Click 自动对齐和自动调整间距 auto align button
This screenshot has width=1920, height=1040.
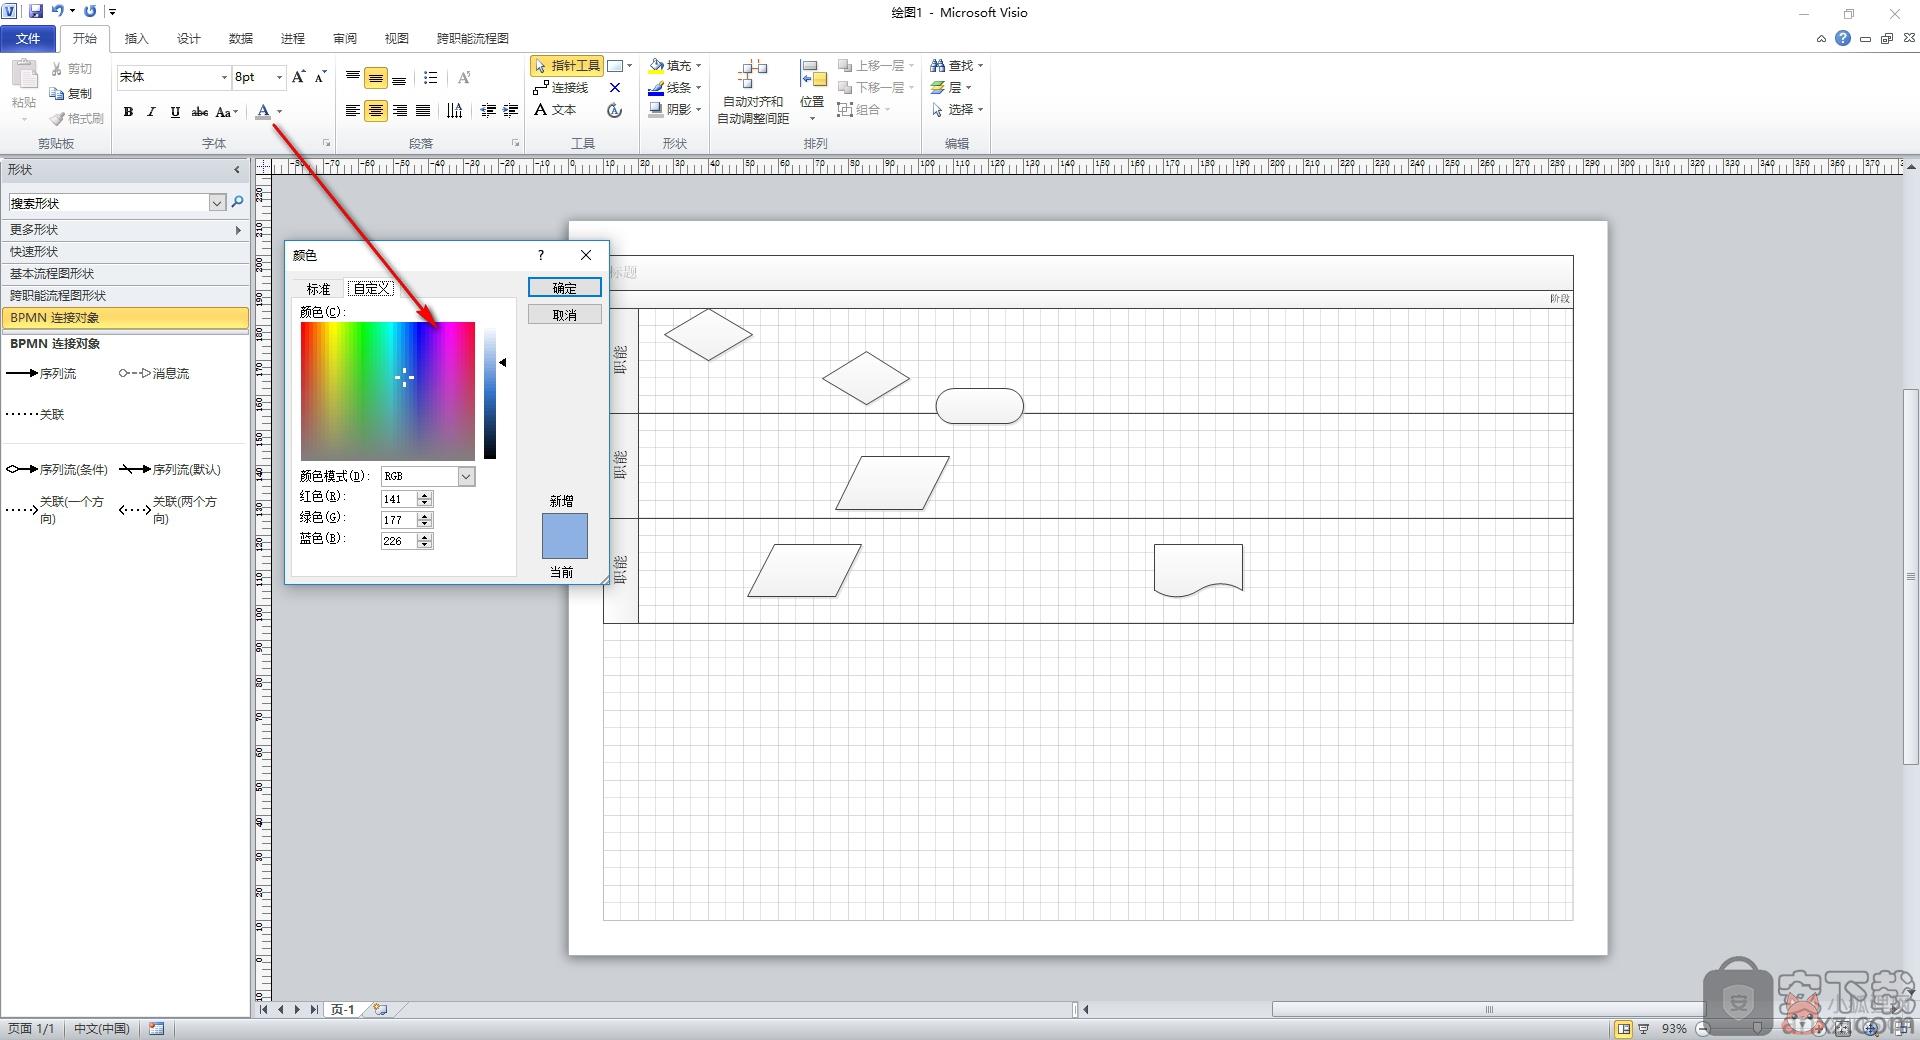[x=753, y=92]
